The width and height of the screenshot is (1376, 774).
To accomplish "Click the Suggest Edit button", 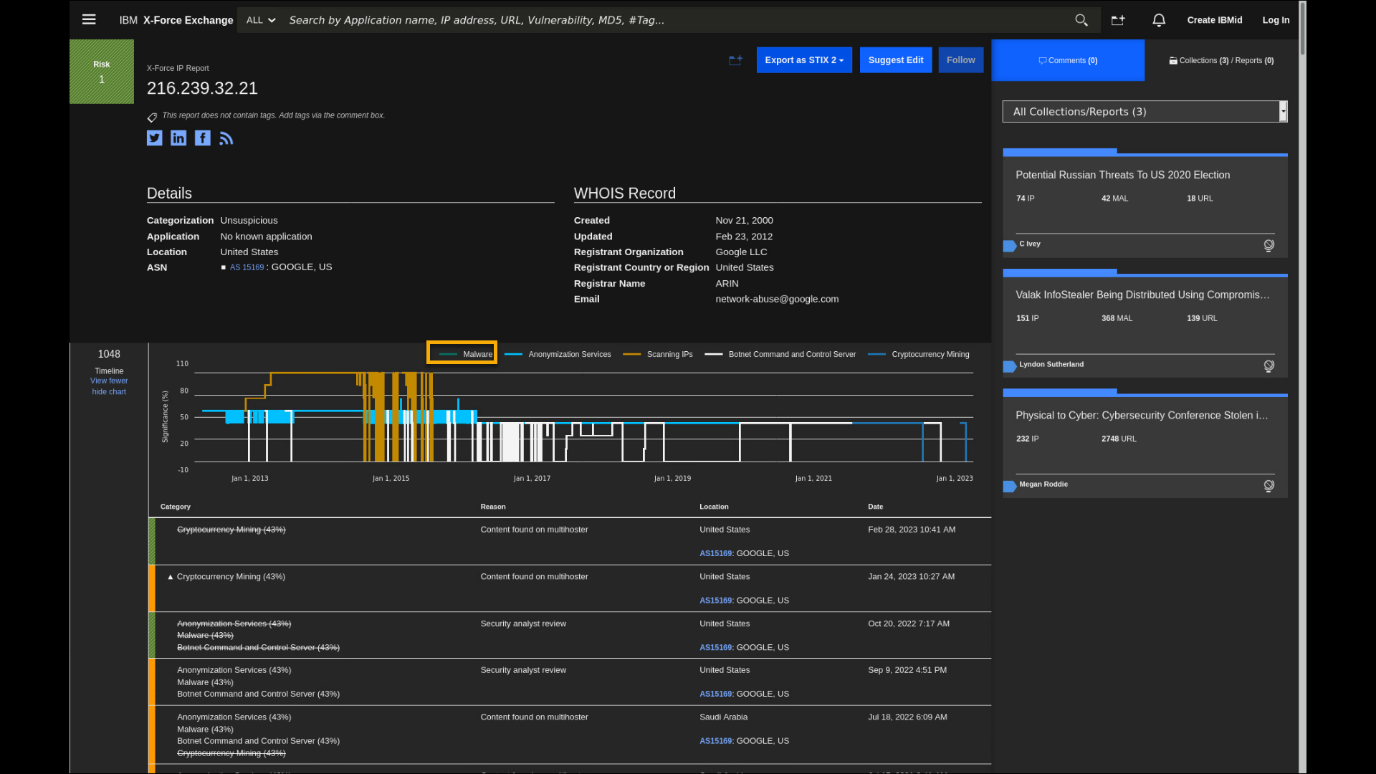I will 895,60.
